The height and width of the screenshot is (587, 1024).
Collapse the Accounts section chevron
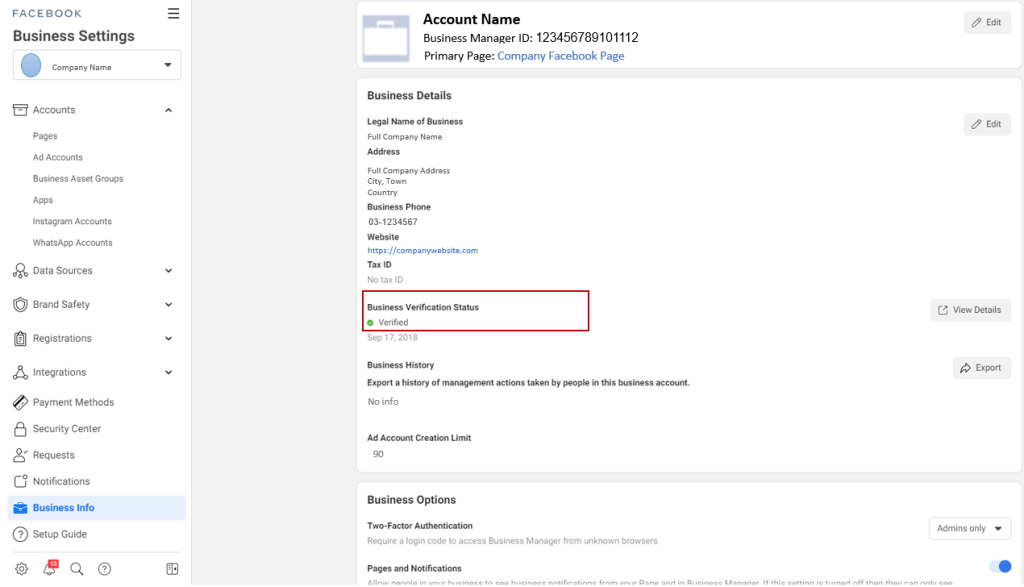coord(168,110)
